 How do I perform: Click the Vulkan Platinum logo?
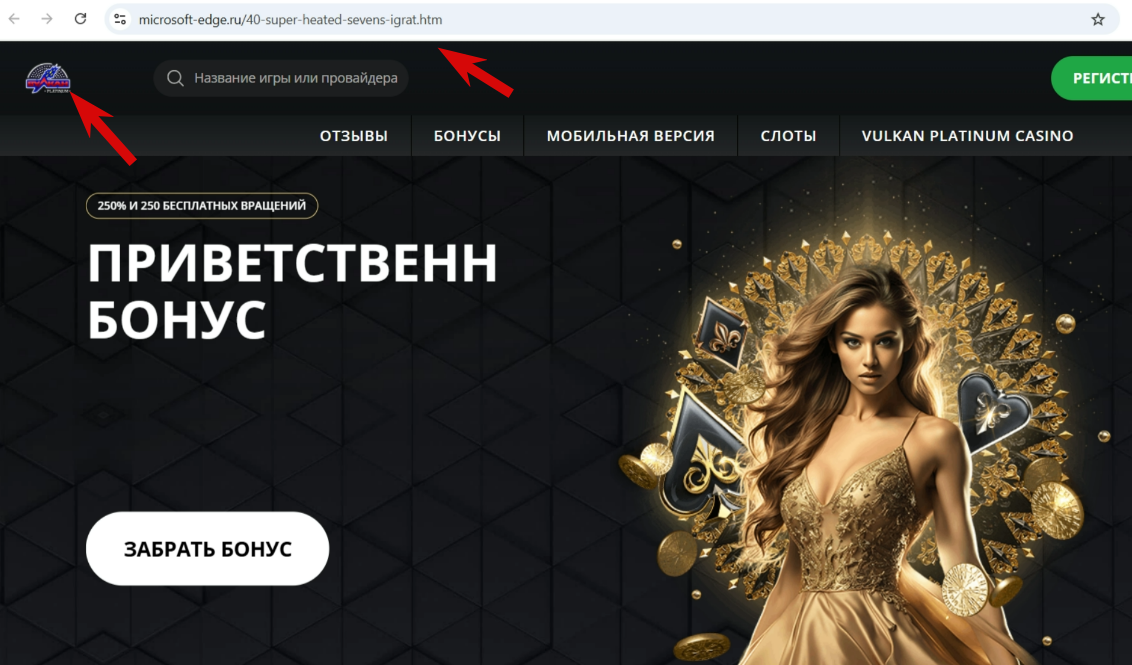point(48,78)
